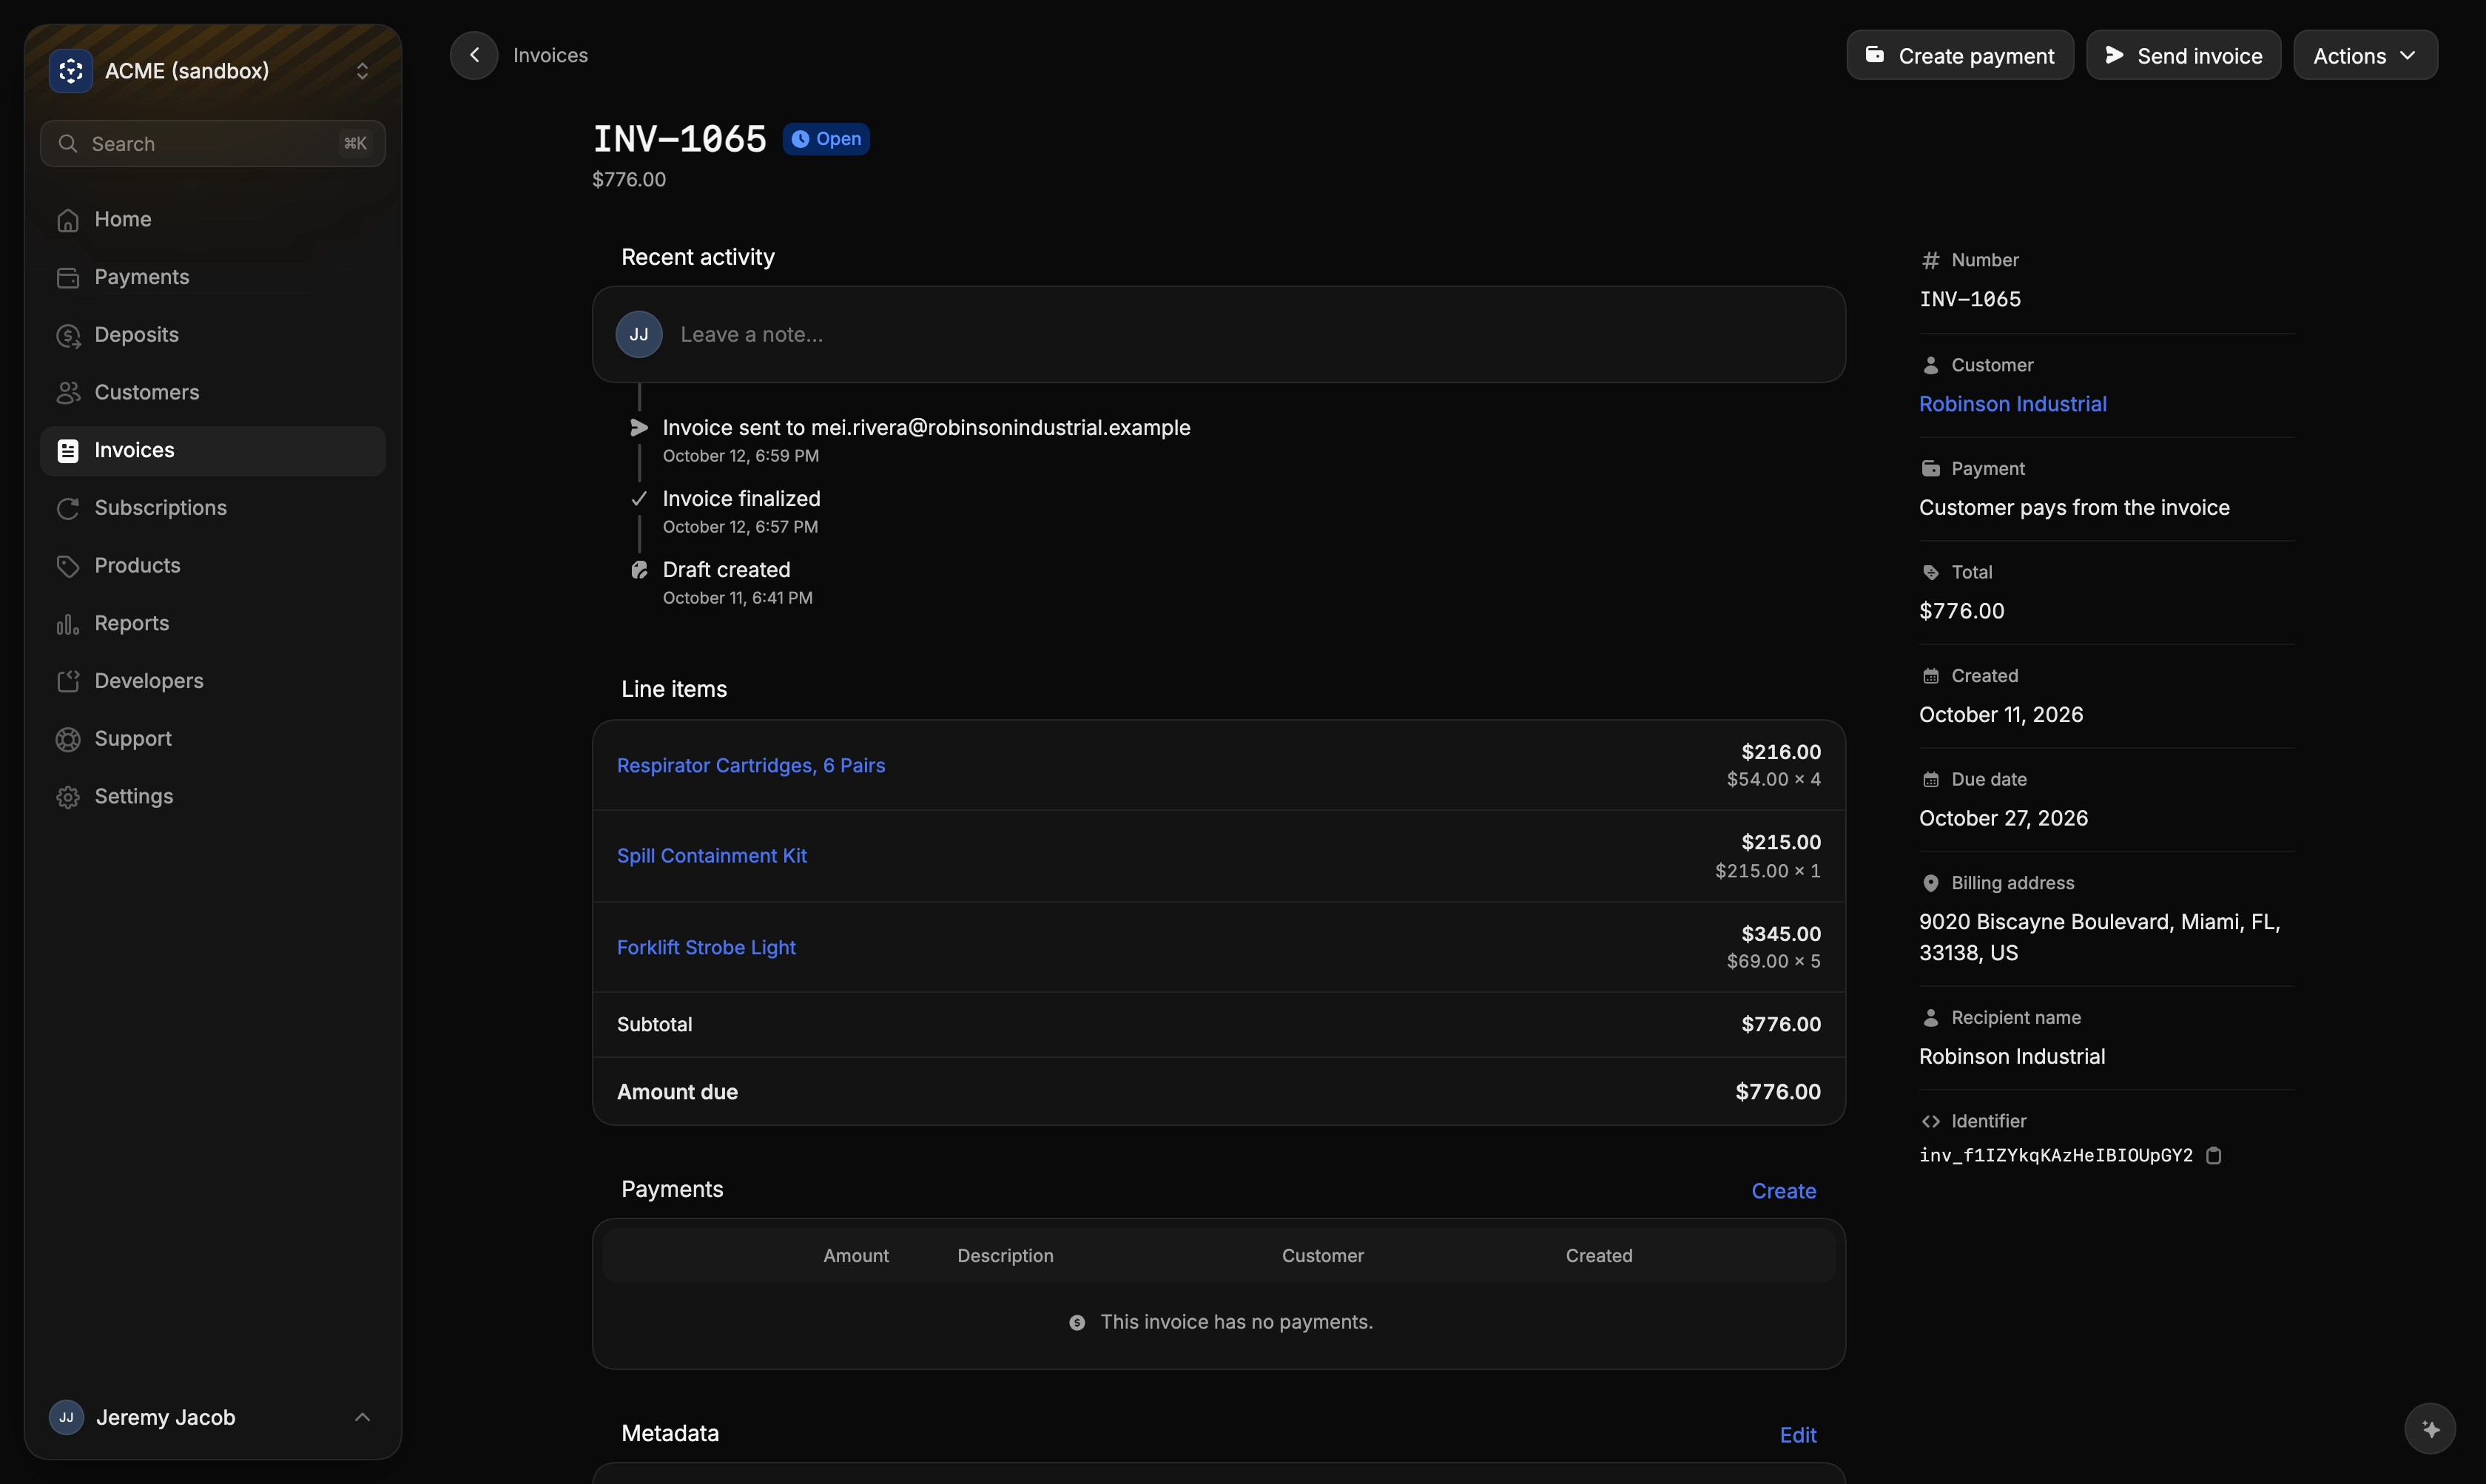Screen dimensions: 2486x1484
Task: Click the Settings gear icon in the sidebar
Action: pos(68,797)
